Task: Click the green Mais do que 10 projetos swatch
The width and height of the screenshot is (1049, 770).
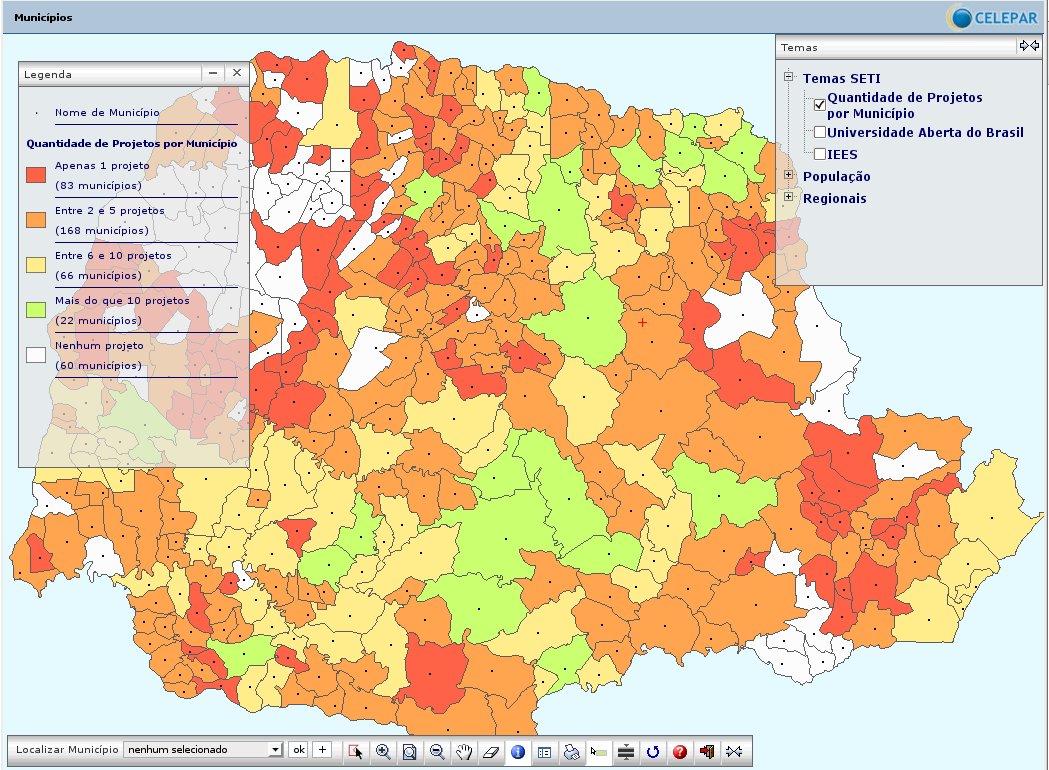Action: [x=36, y=310]
